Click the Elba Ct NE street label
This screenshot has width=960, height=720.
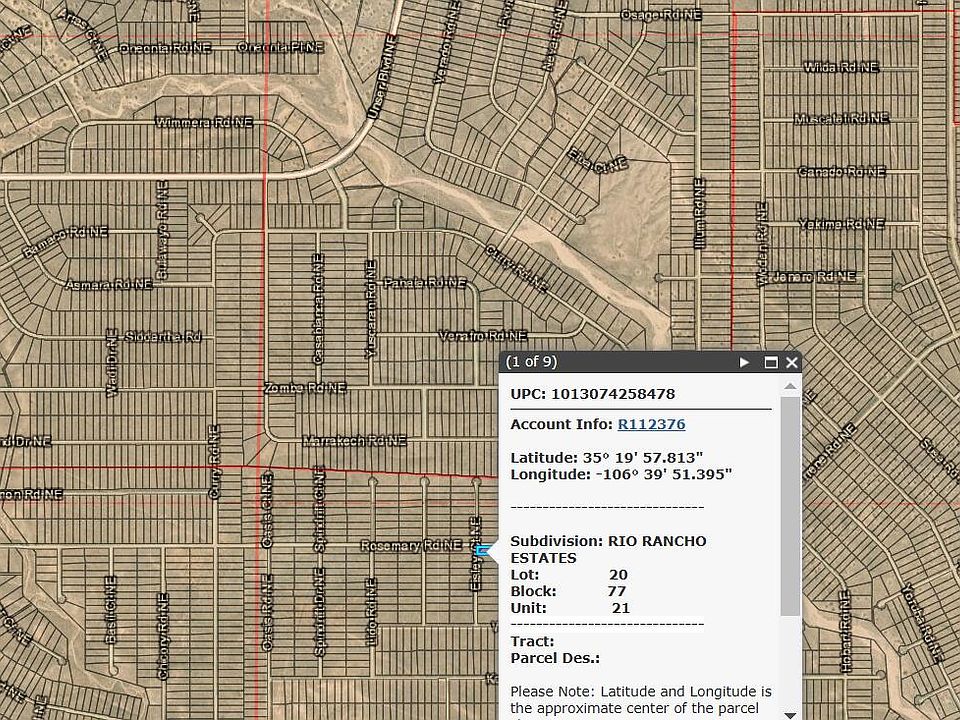point(598,160)
